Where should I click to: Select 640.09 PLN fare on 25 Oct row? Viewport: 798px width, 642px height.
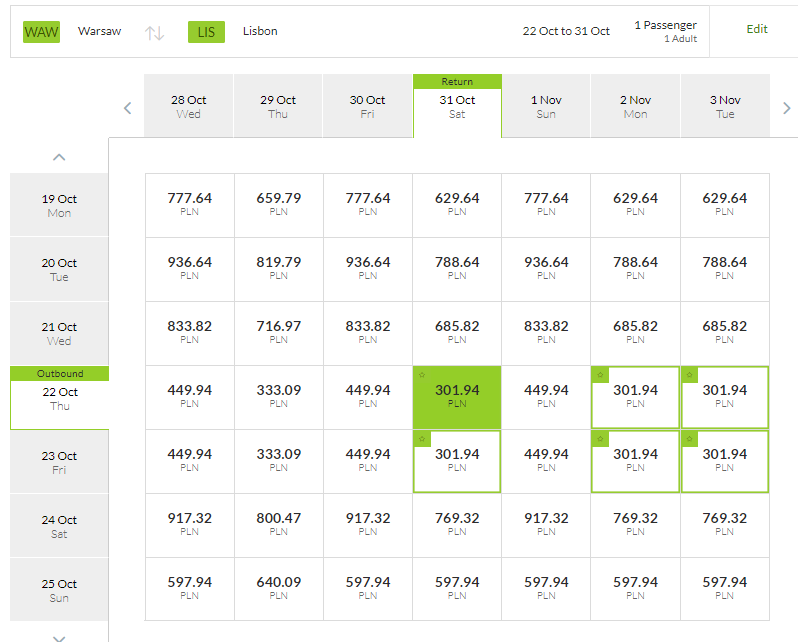(x=279, y=589)
